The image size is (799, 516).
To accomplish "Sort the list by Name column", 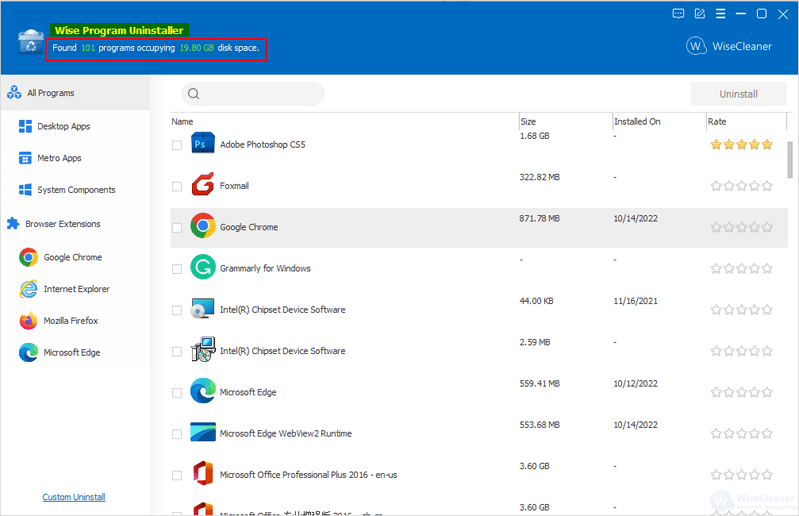I will (182, 122).
